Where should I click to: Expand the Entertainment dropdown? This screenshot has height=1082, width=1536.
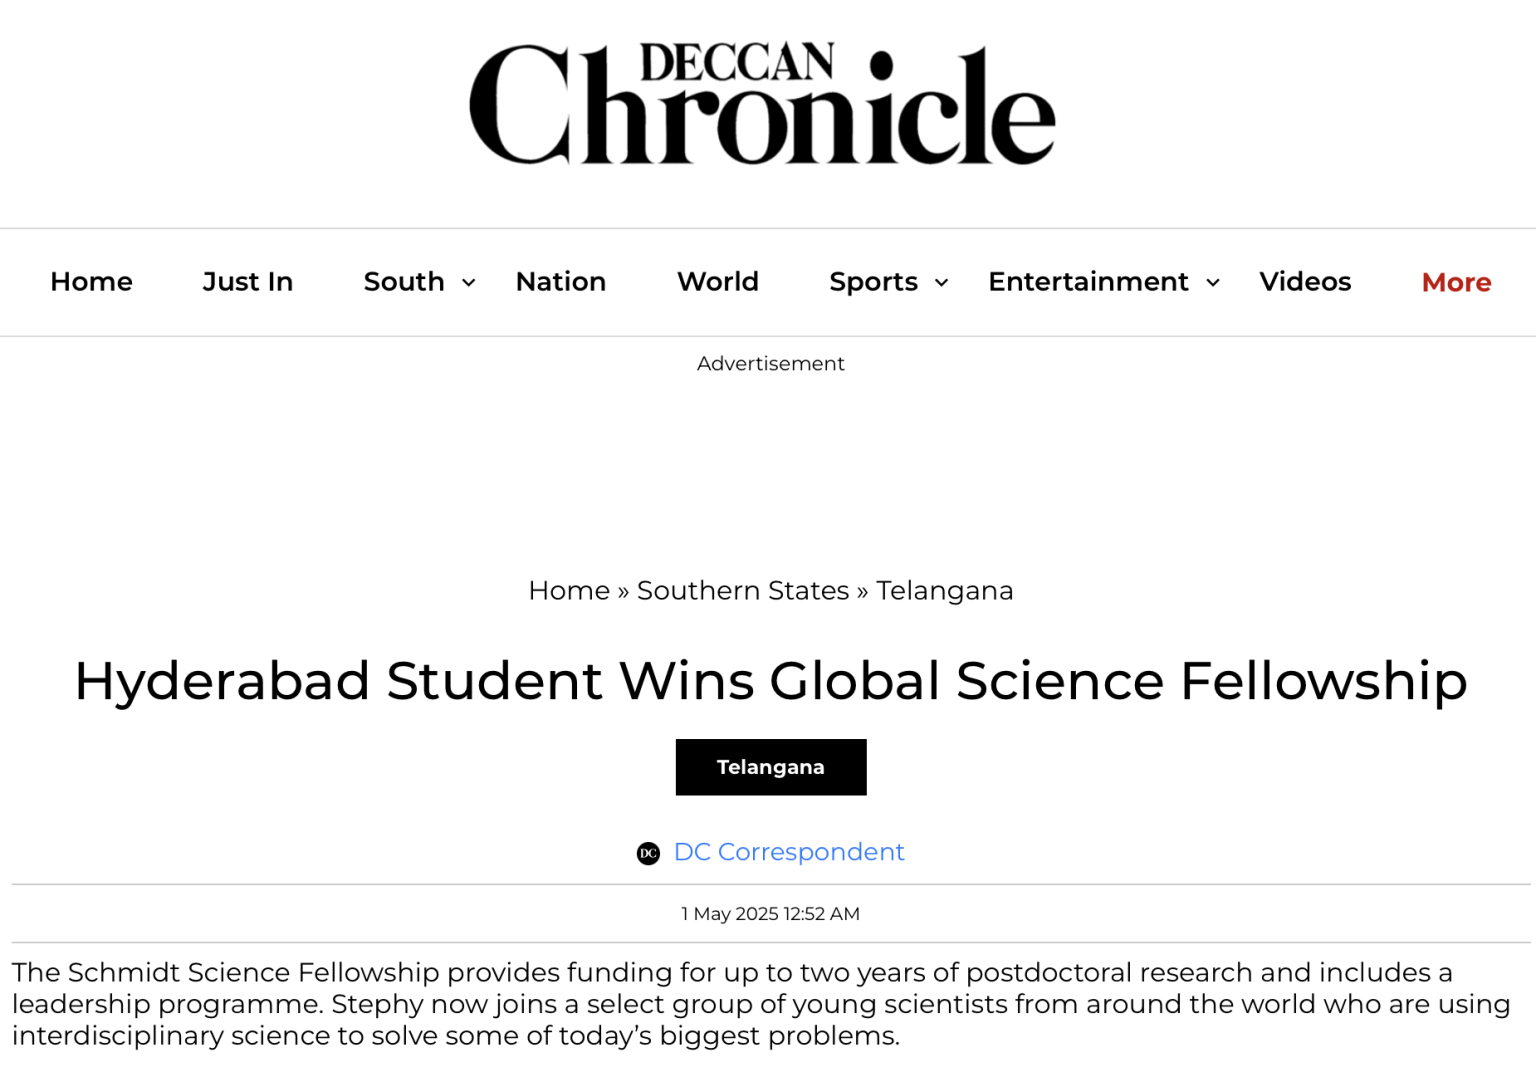pyautogui.click(x=1214, y=283)
